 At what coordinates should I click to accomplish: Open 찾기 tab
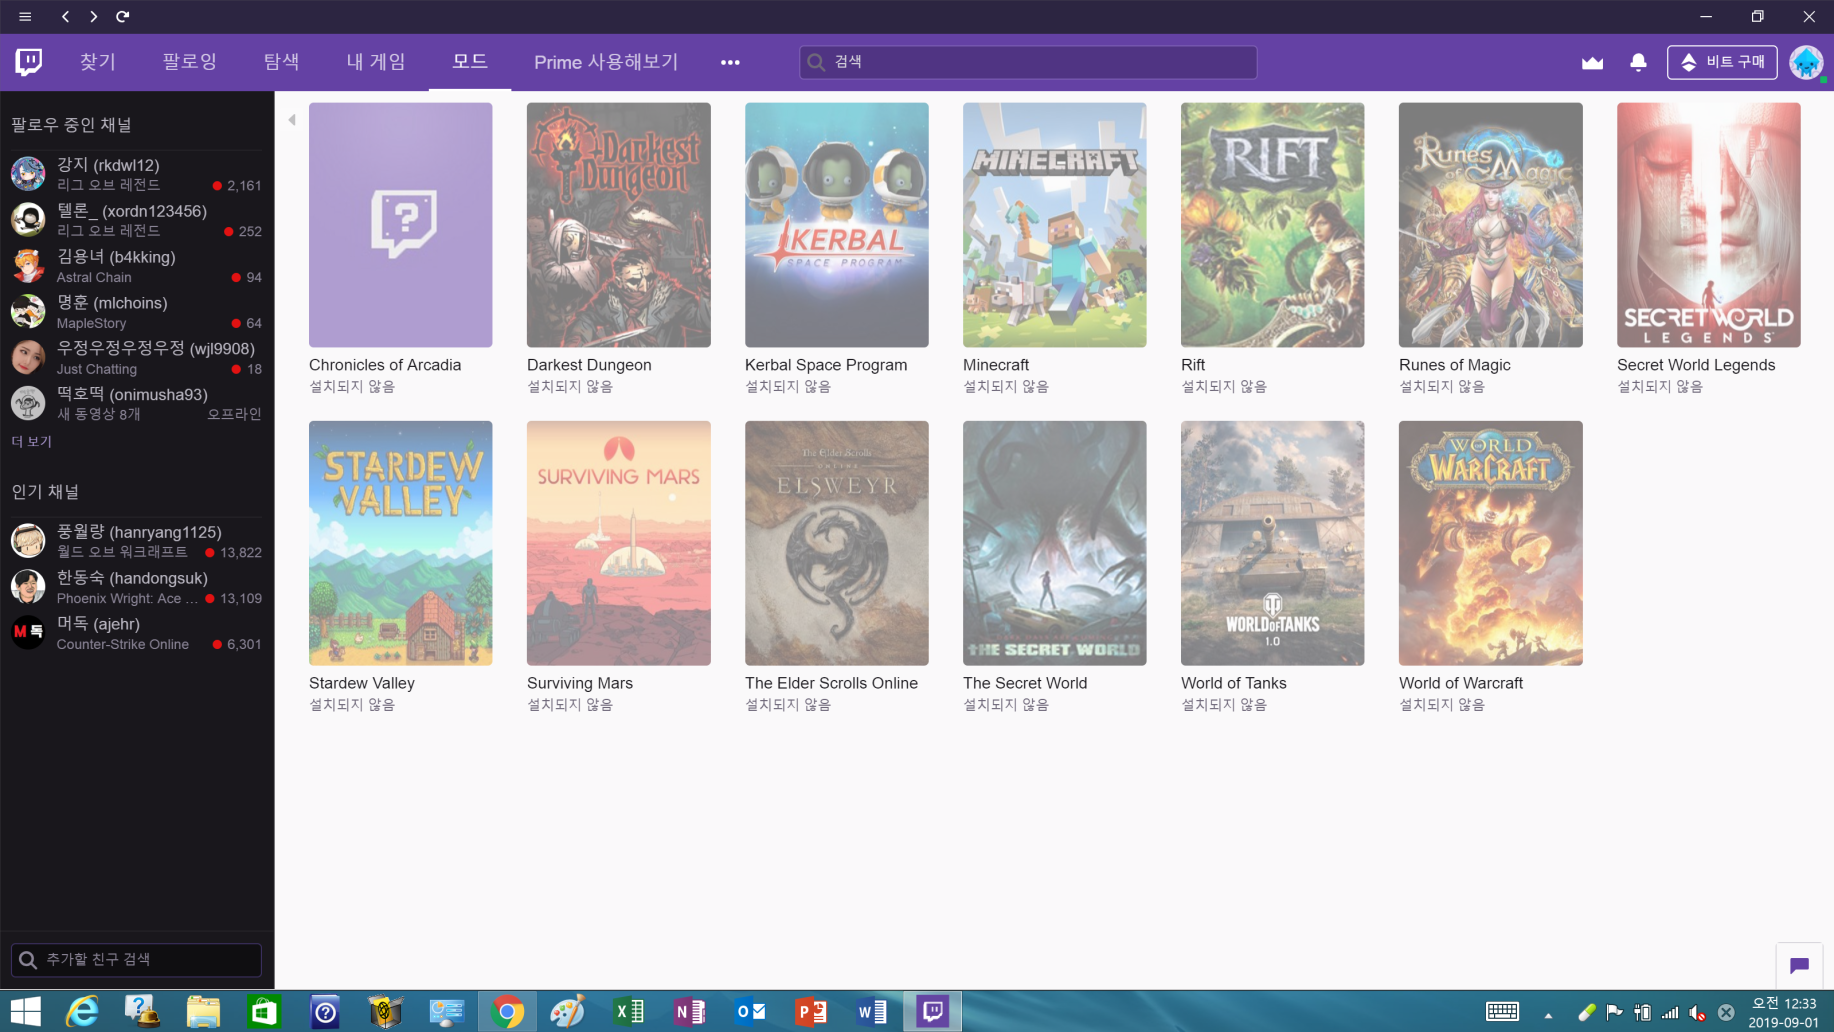pyautogui.click(x=98, y=62)
